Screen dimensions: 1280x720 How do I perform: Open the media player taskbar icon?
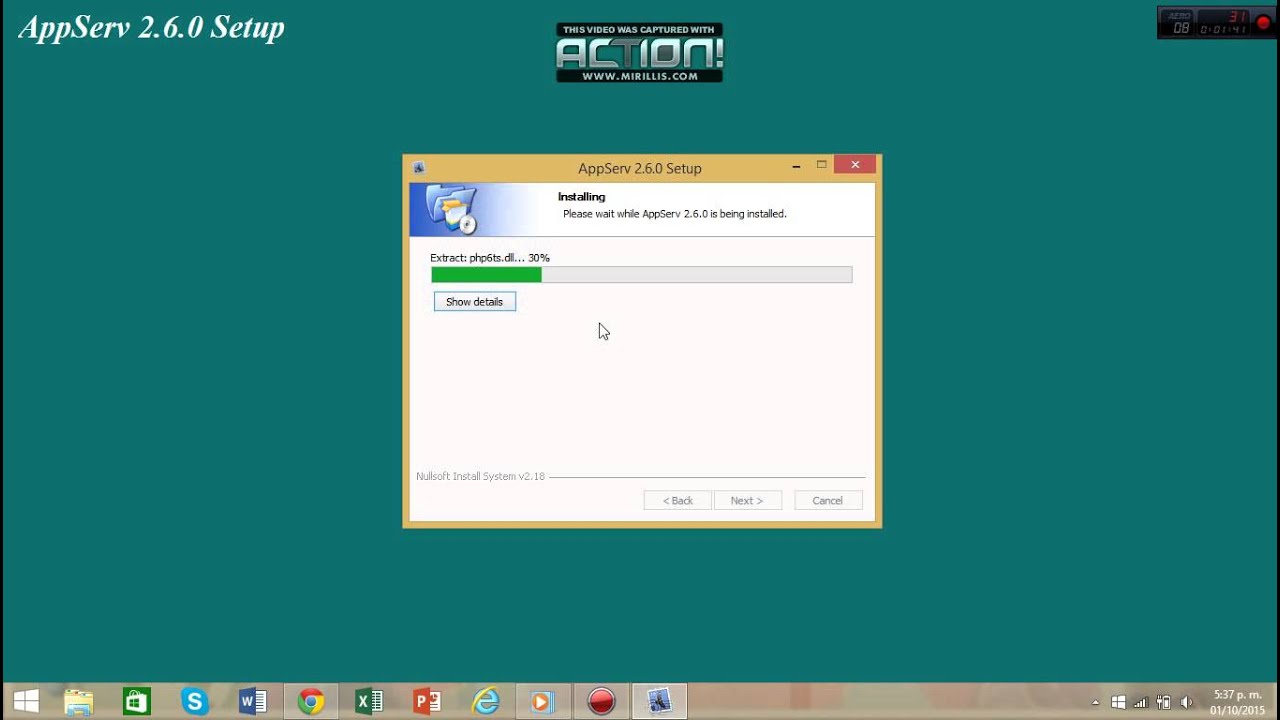[x=542, y=701]
